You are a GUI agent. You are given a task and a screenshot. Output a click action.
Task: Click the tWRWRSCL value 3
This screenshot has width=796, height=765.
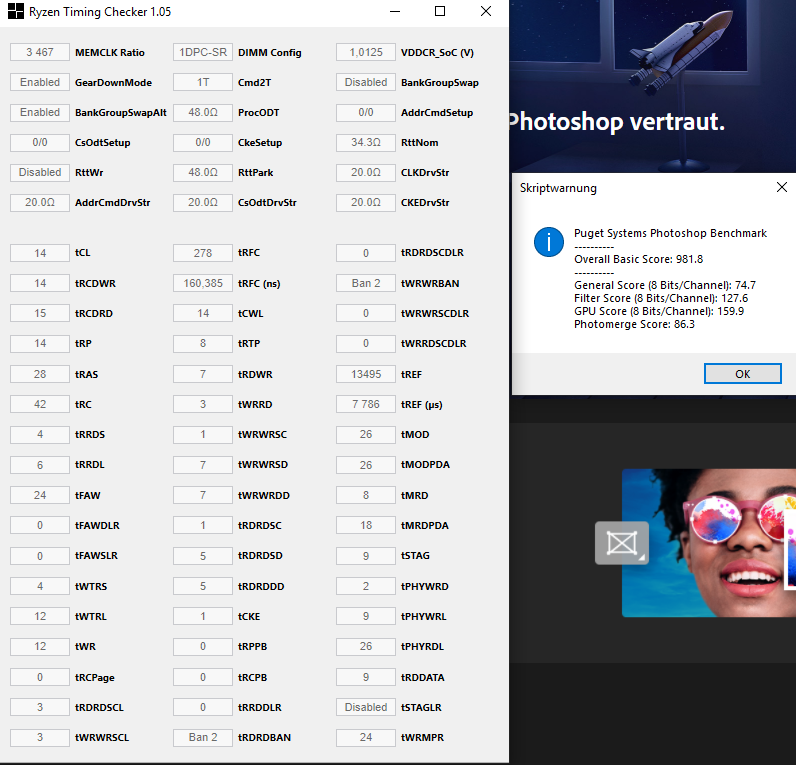(40, 737)
